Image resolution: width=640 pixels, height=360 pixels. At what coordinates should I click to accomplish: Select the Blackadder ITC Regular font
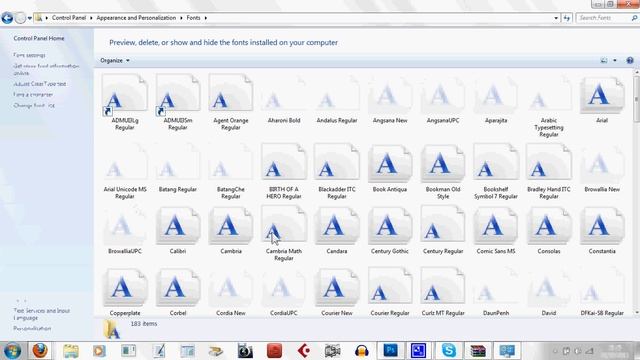337,162
